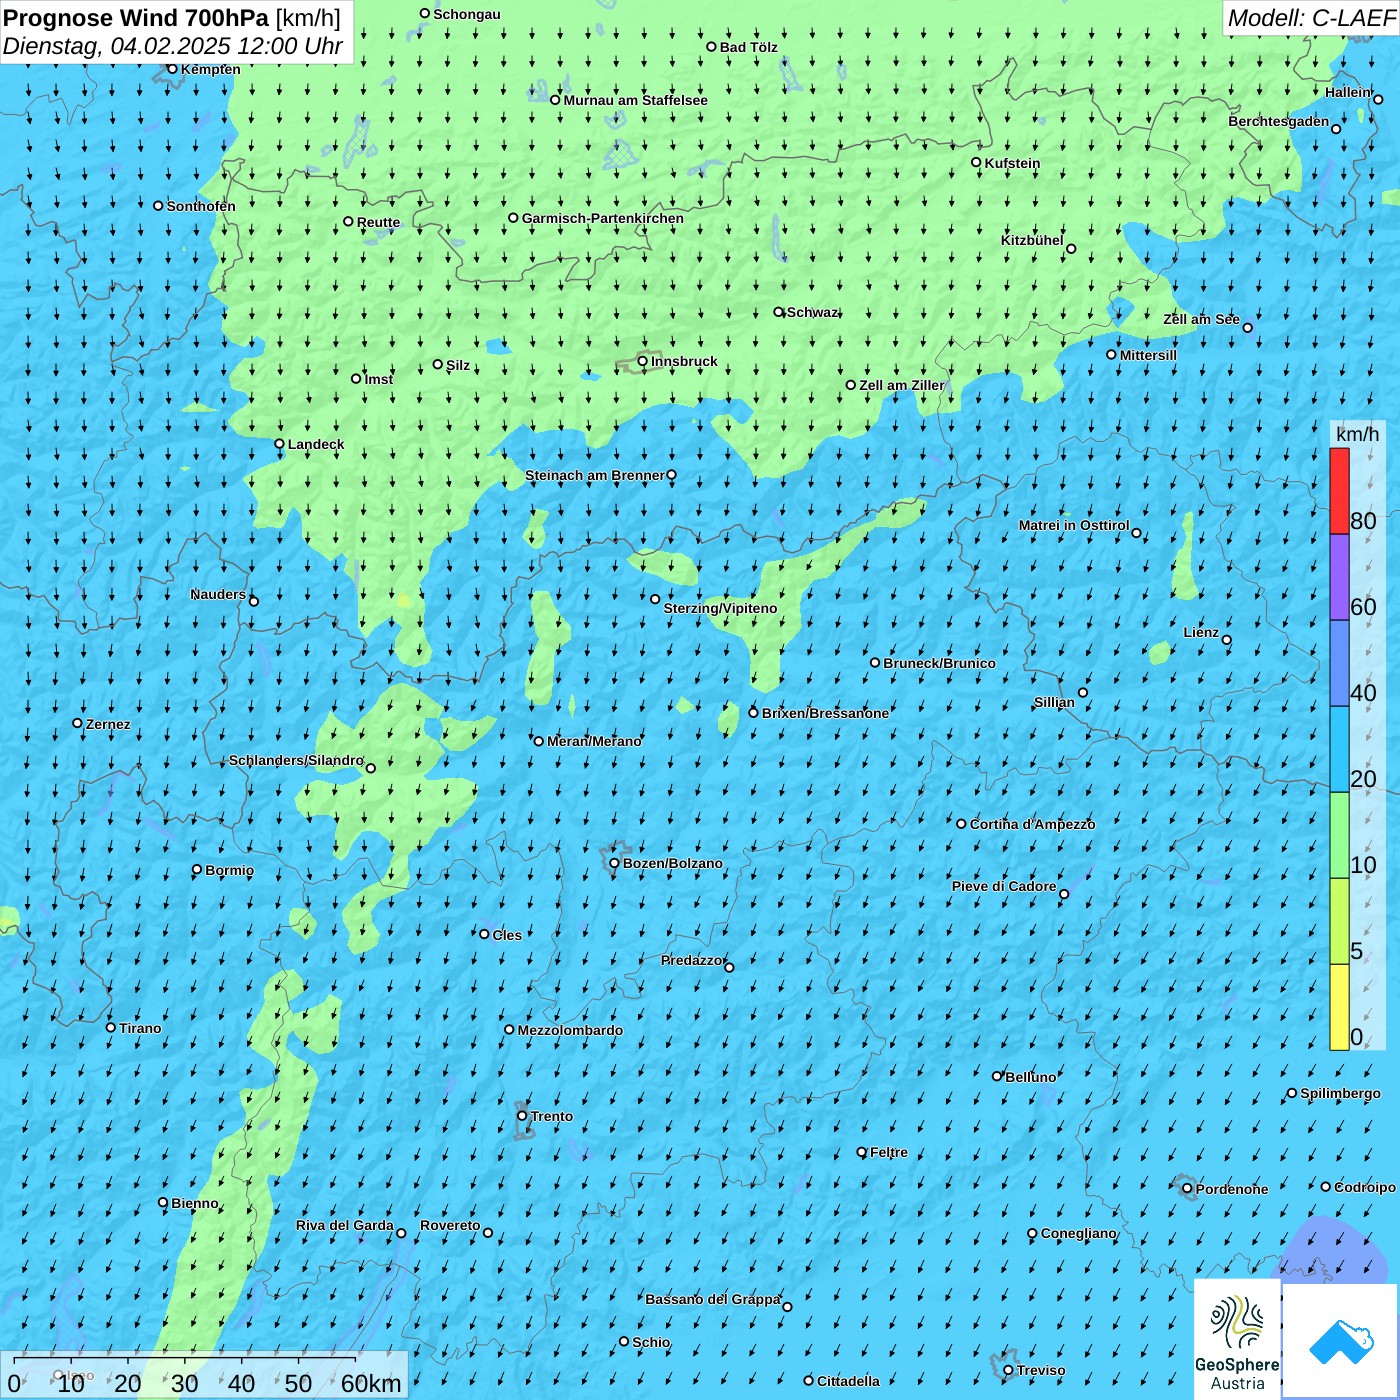Click the 'Bad Tölz' label
Image resolution: width=1400 pixels, height=1400 pixels.
749,47
